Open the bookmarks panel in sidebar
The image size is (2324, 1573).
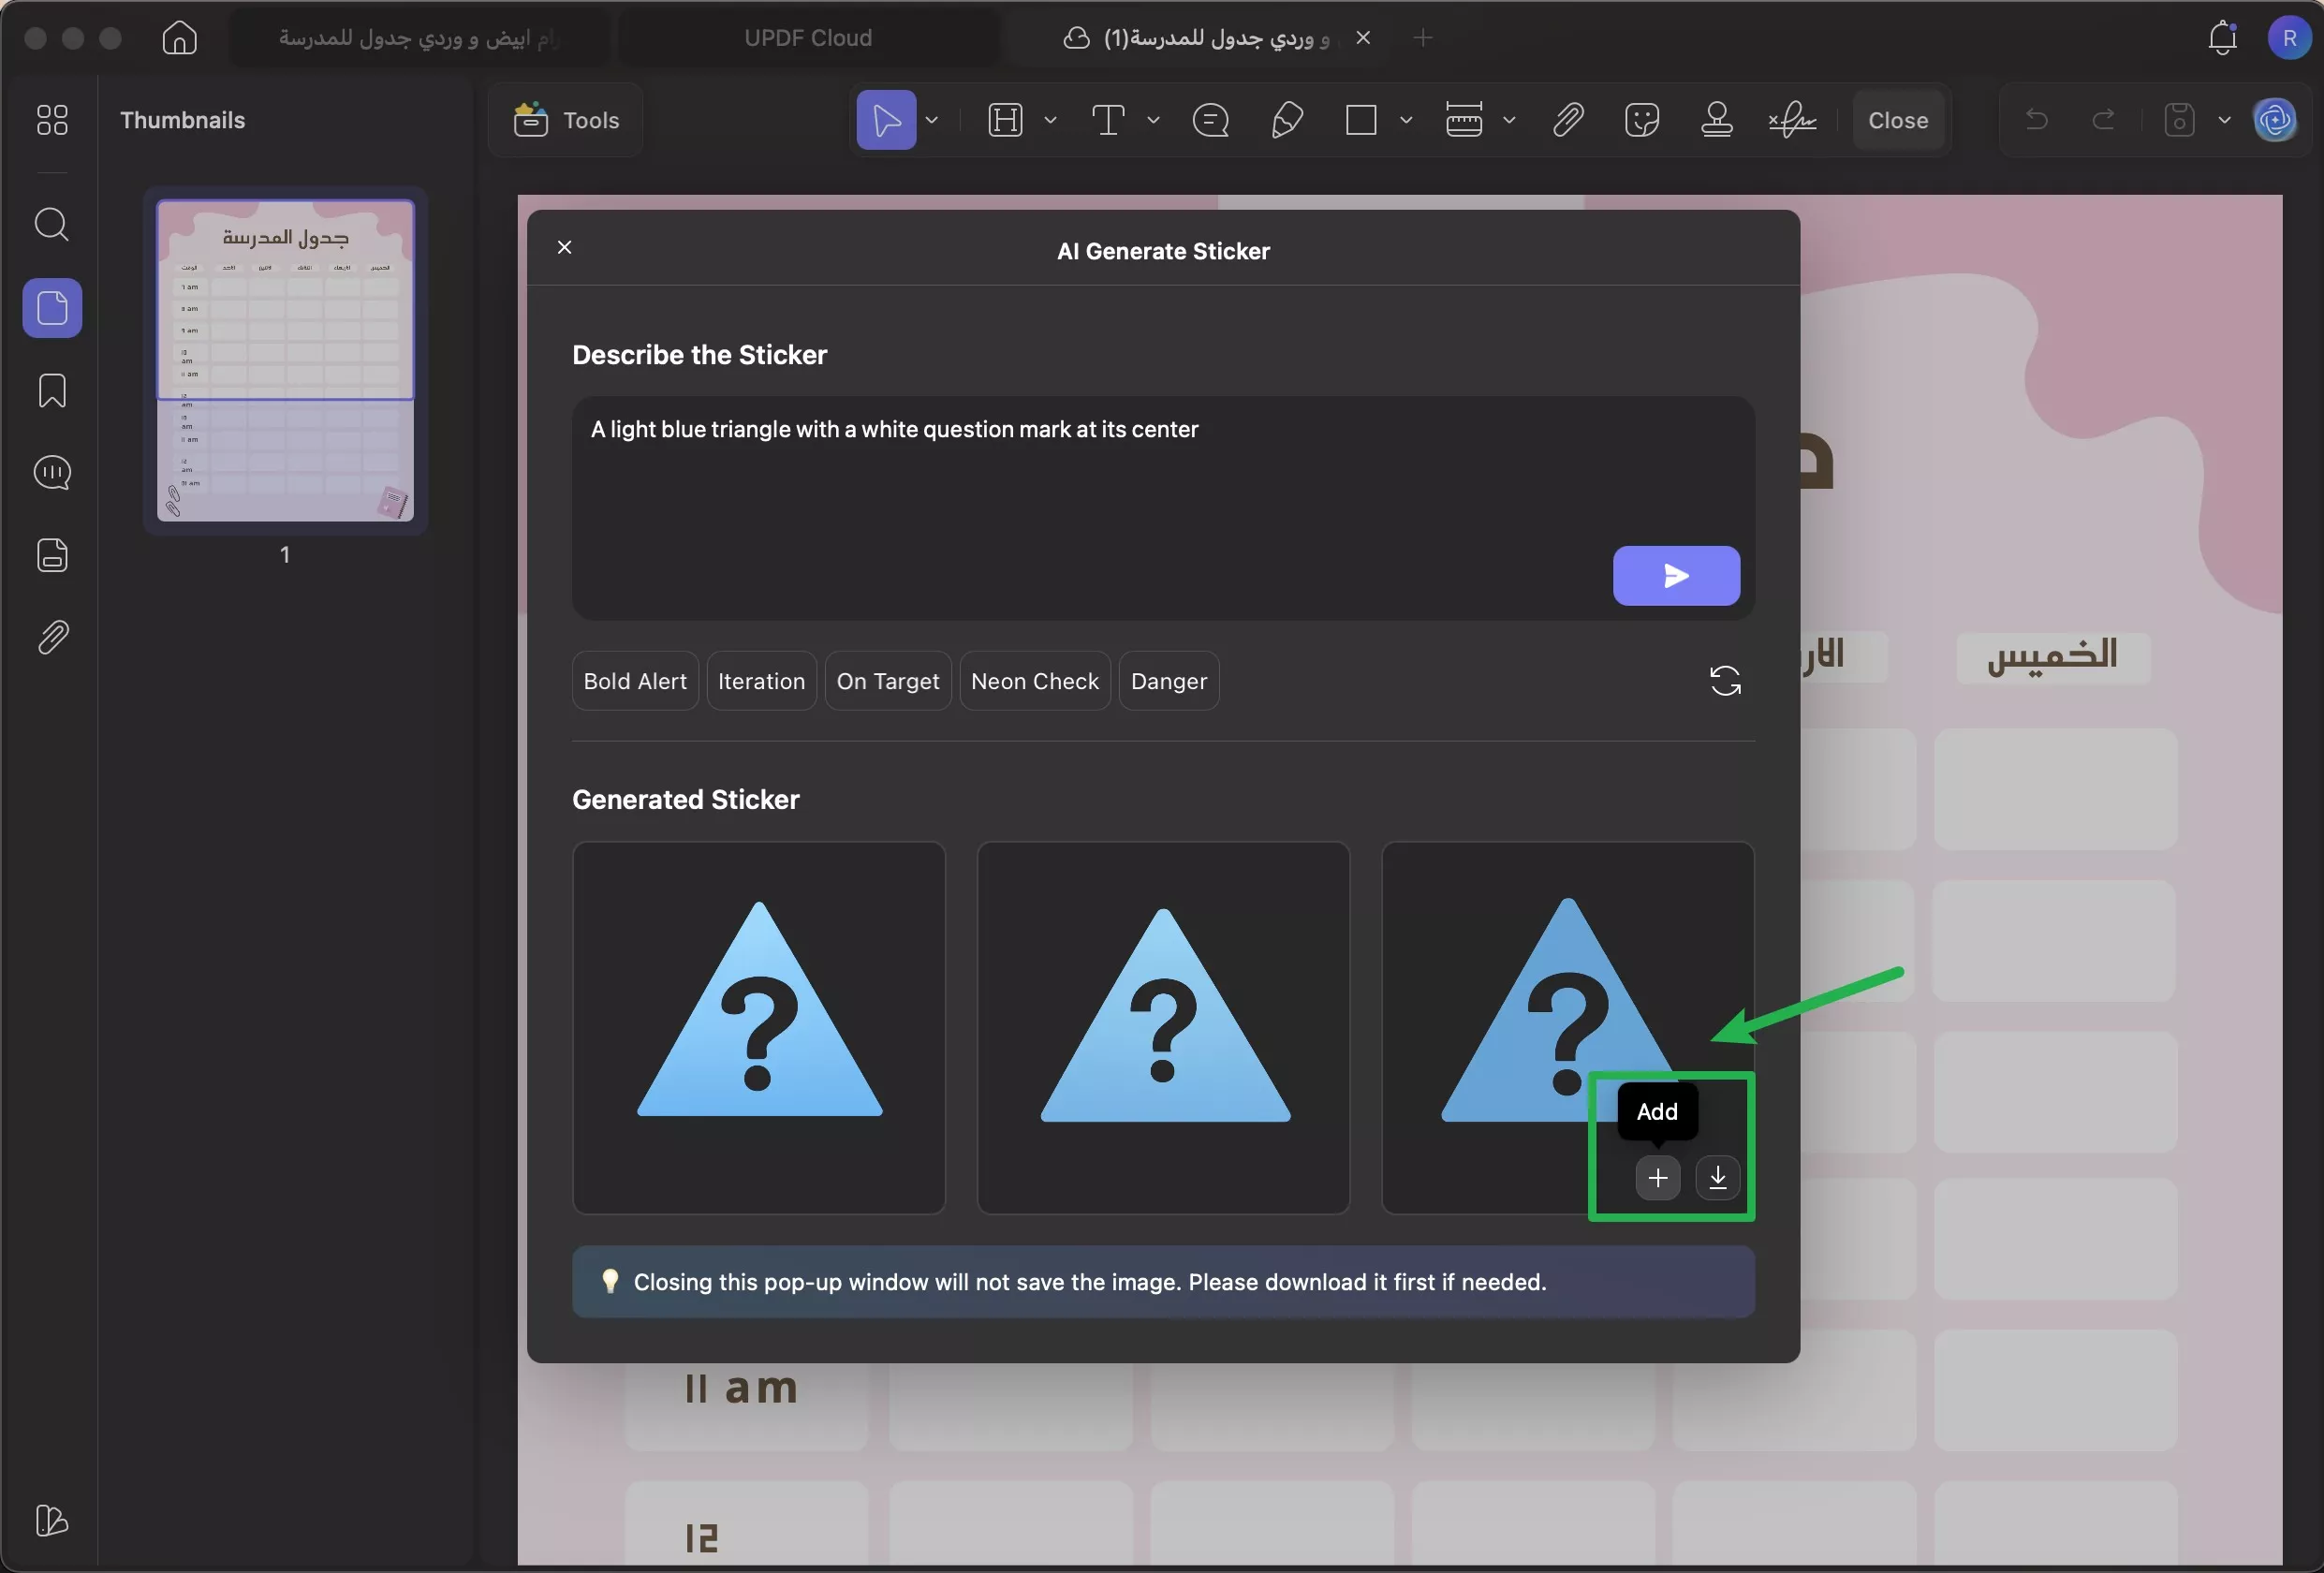52,390
